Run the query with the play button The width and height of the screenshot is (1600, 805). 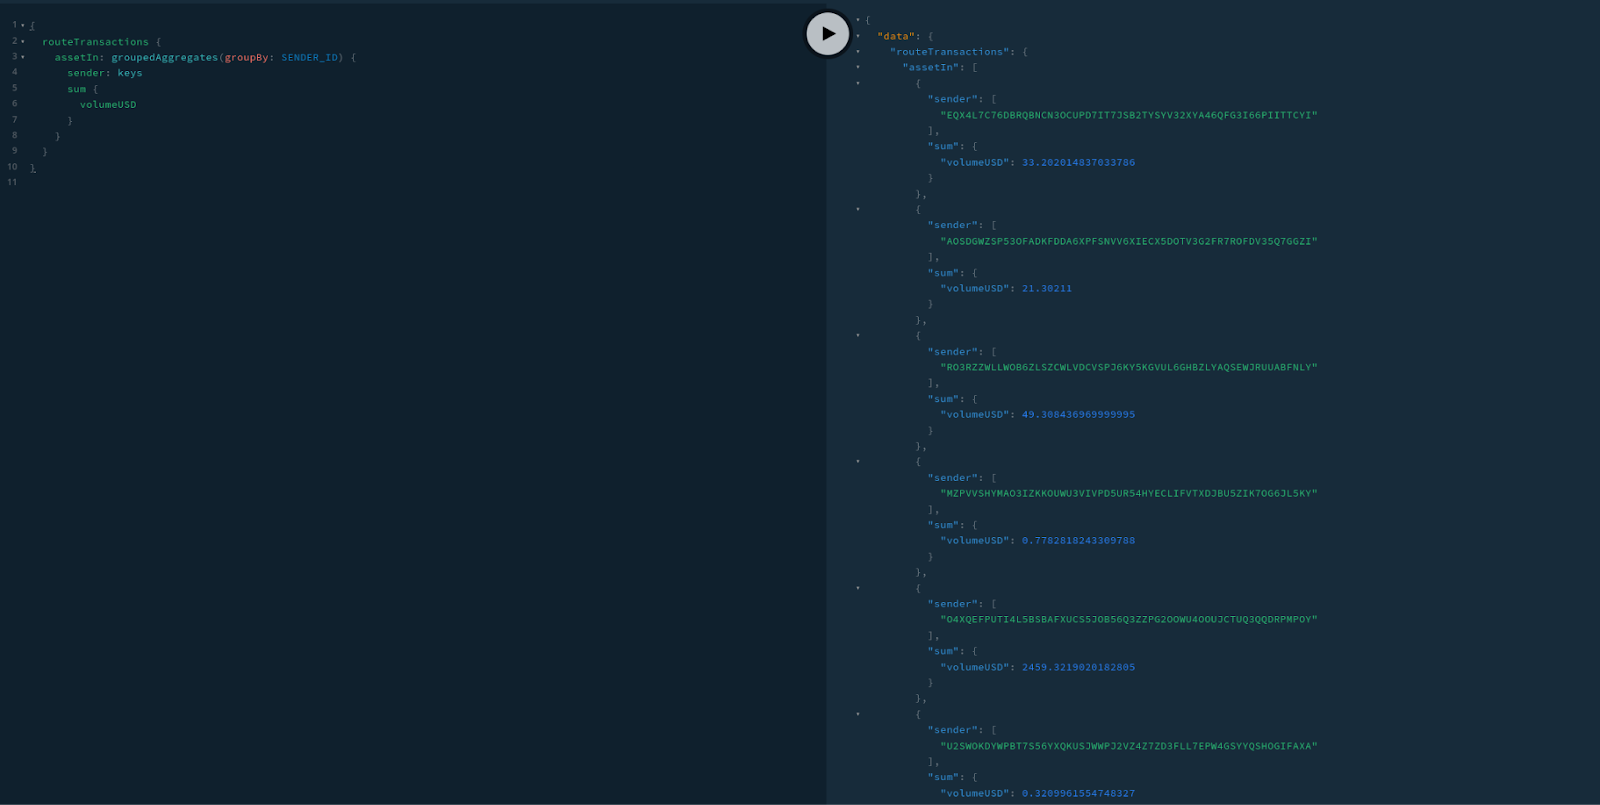tap(827, 34)
